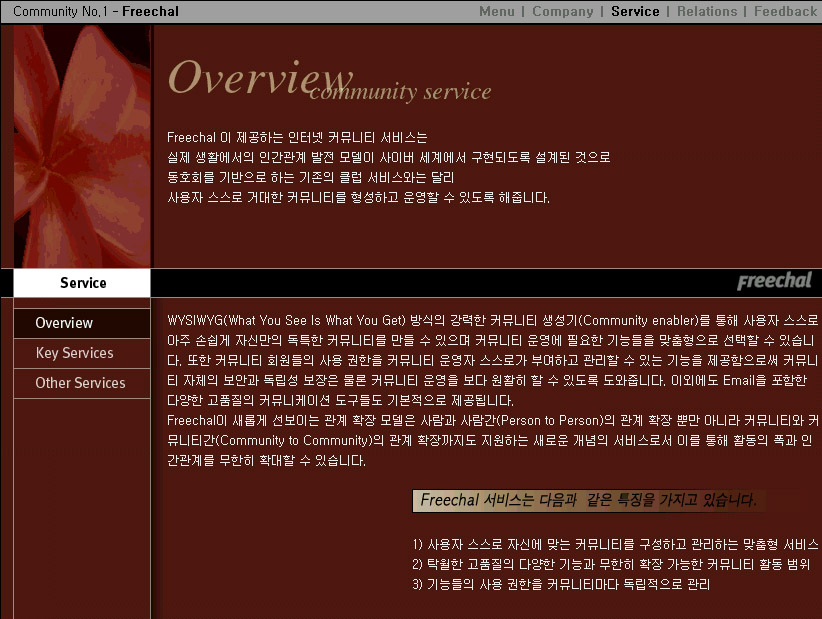Viewport: 822px width, 619px height.
Task: Click the line starting '실제 생활에서의 인간관계'
Action: click(x=388, y=158)
